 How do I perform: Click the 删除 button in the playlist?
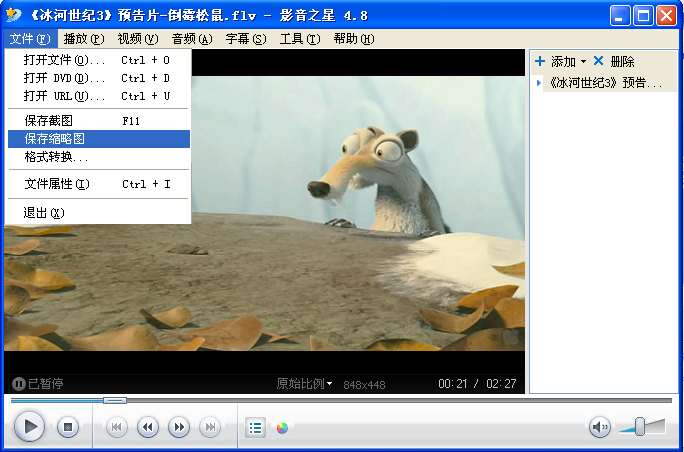[613, 62]
